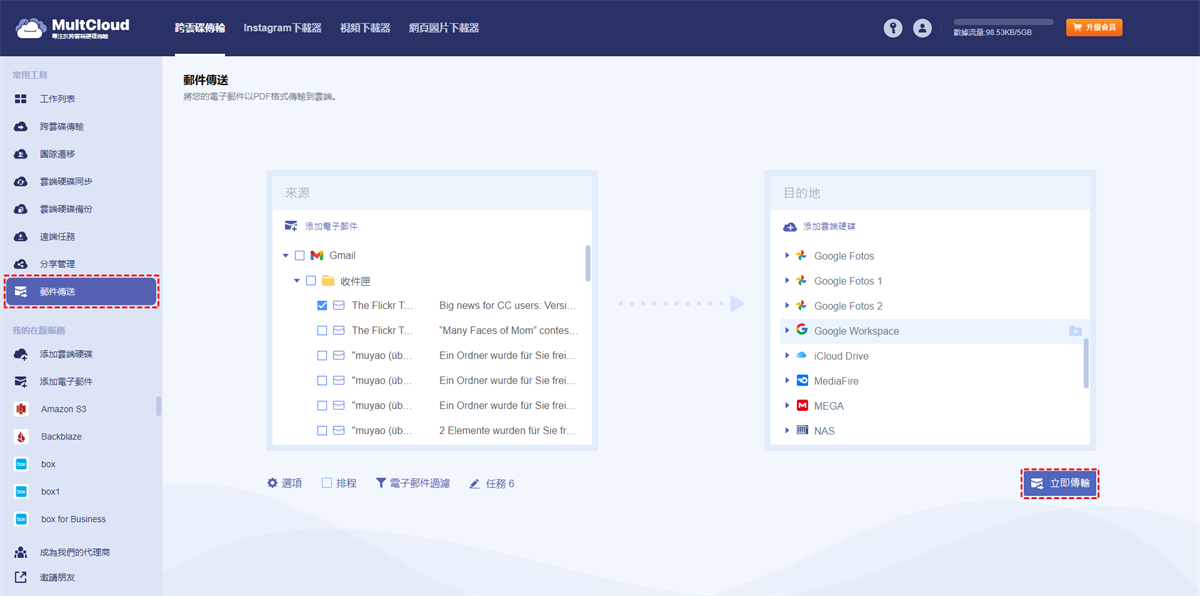Switch to Instagram下載器 tab
Image resolution: width=1200 pixels, height=596 pixels.
(x=283, y=28)
